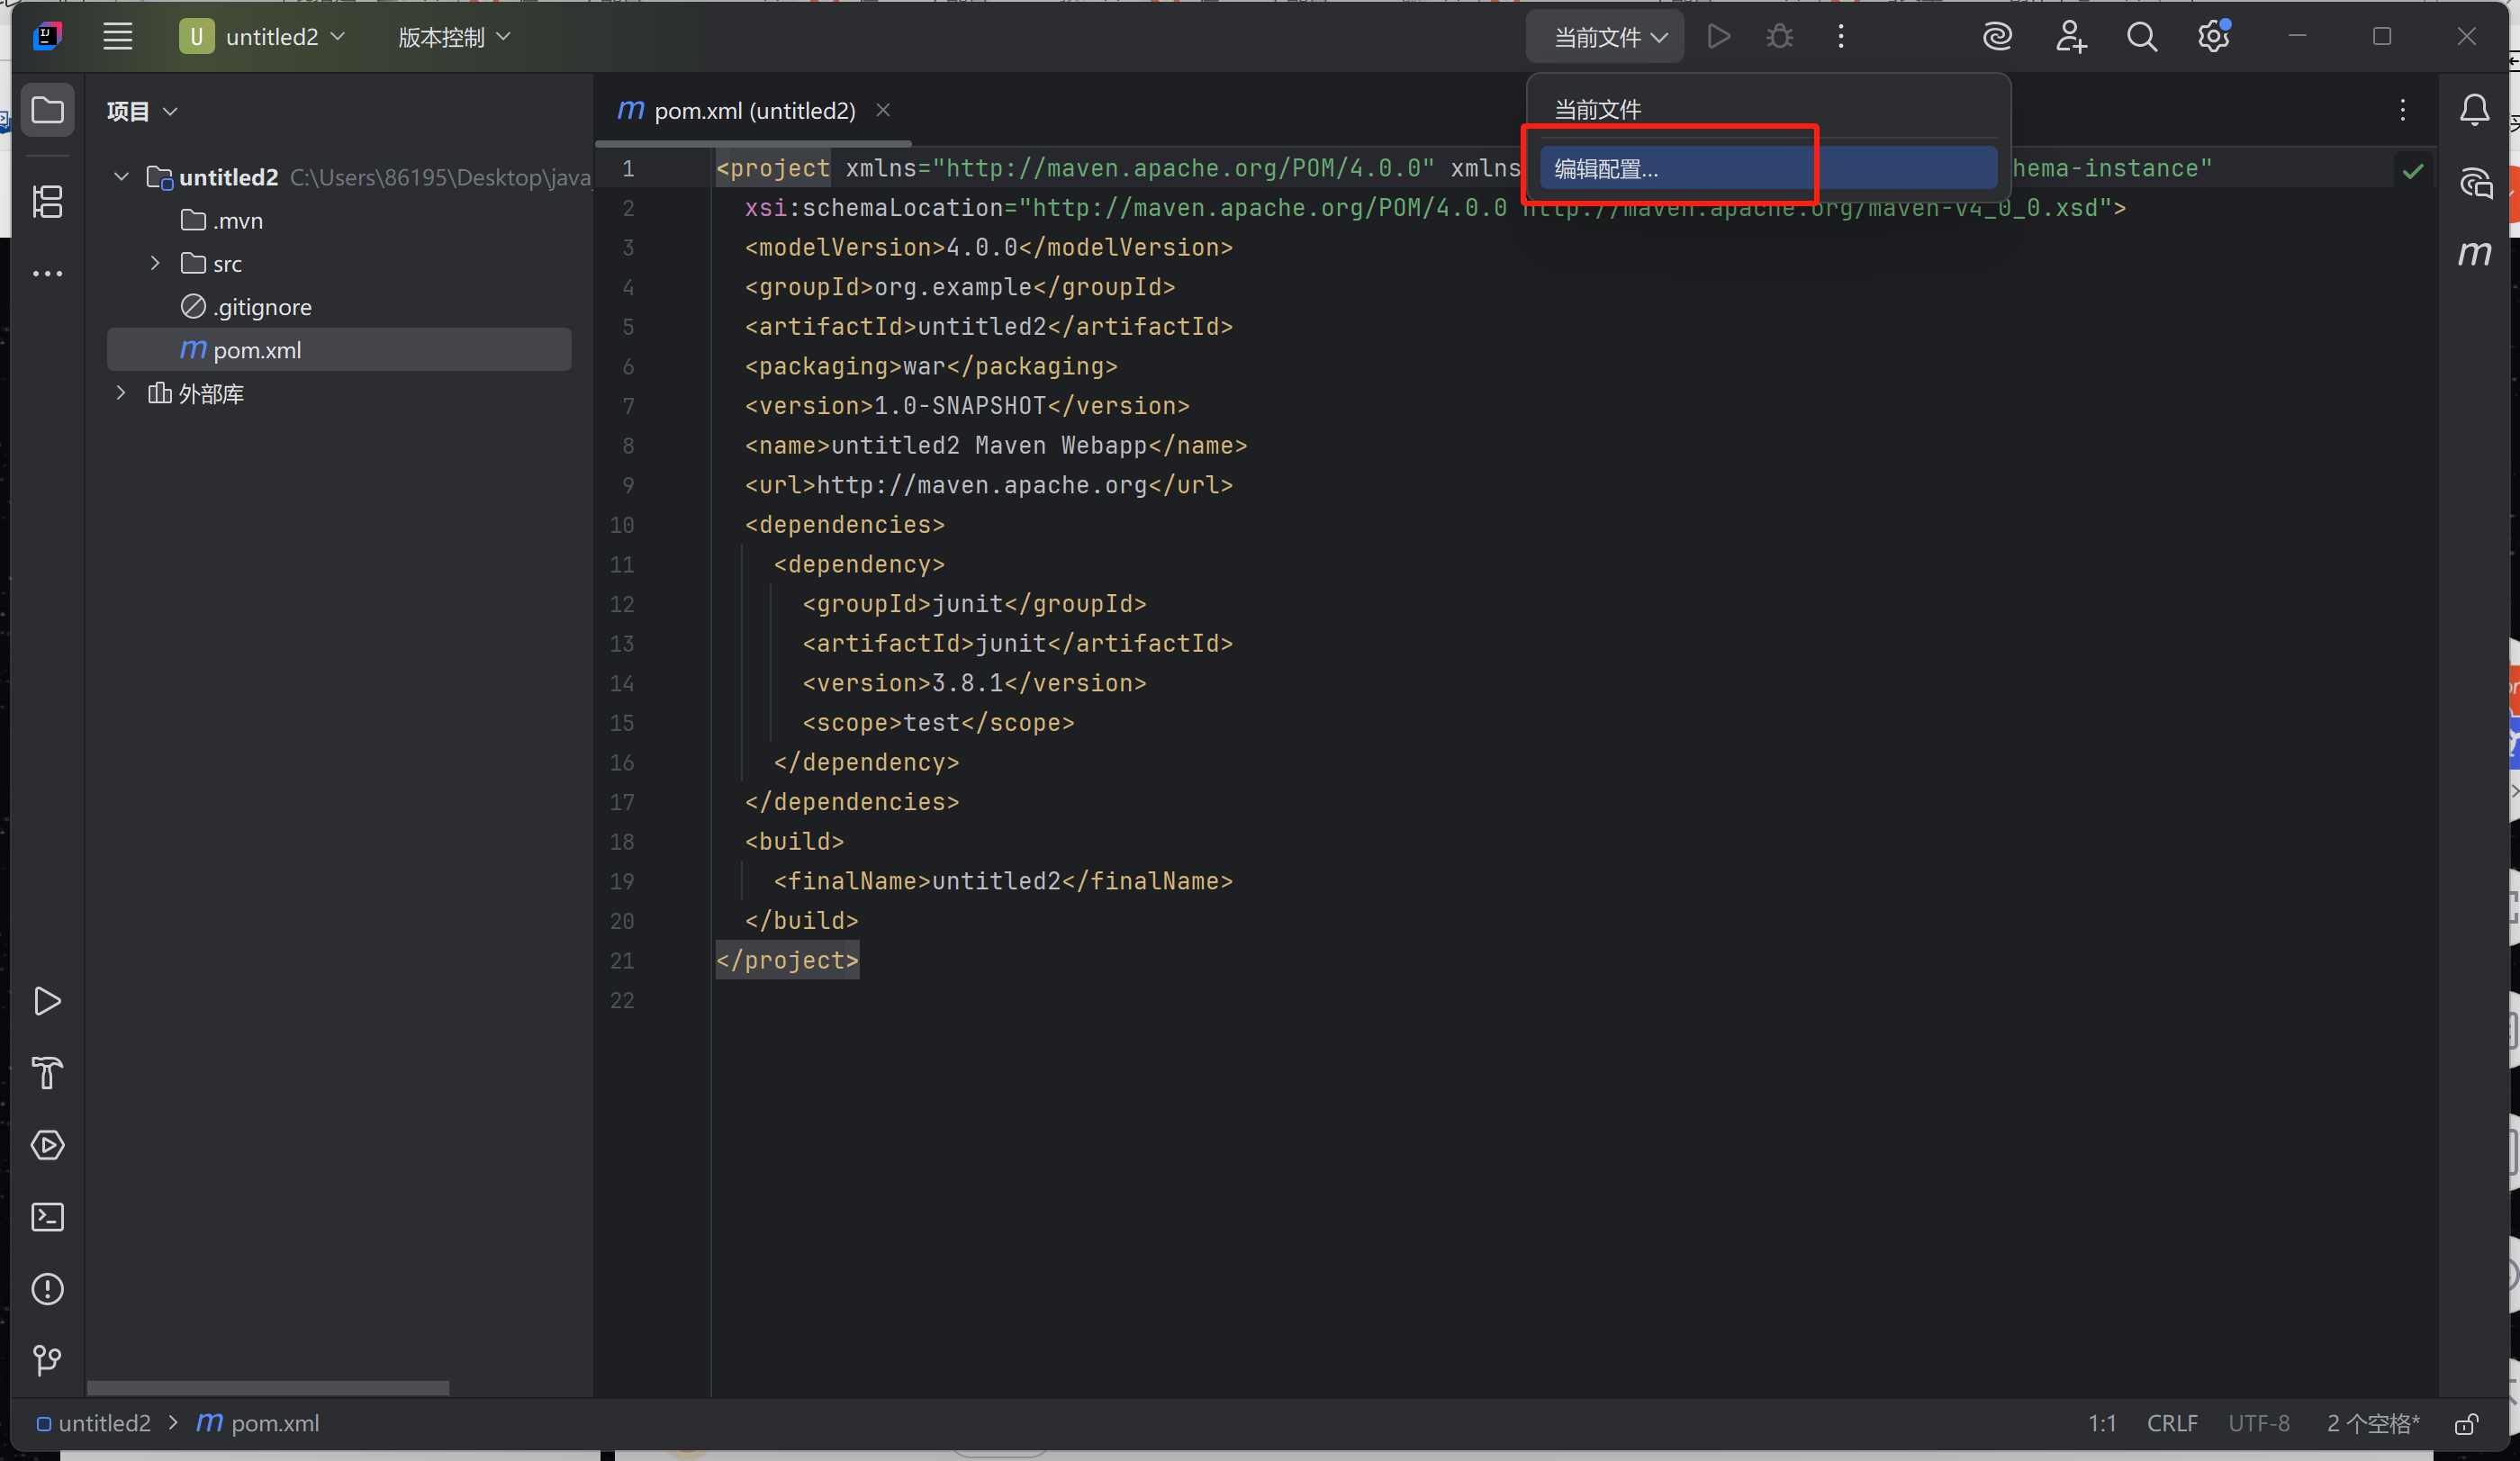2520x1461 pixels.
Task: Open Search Everywhere magnifier
Action: 2142,37
